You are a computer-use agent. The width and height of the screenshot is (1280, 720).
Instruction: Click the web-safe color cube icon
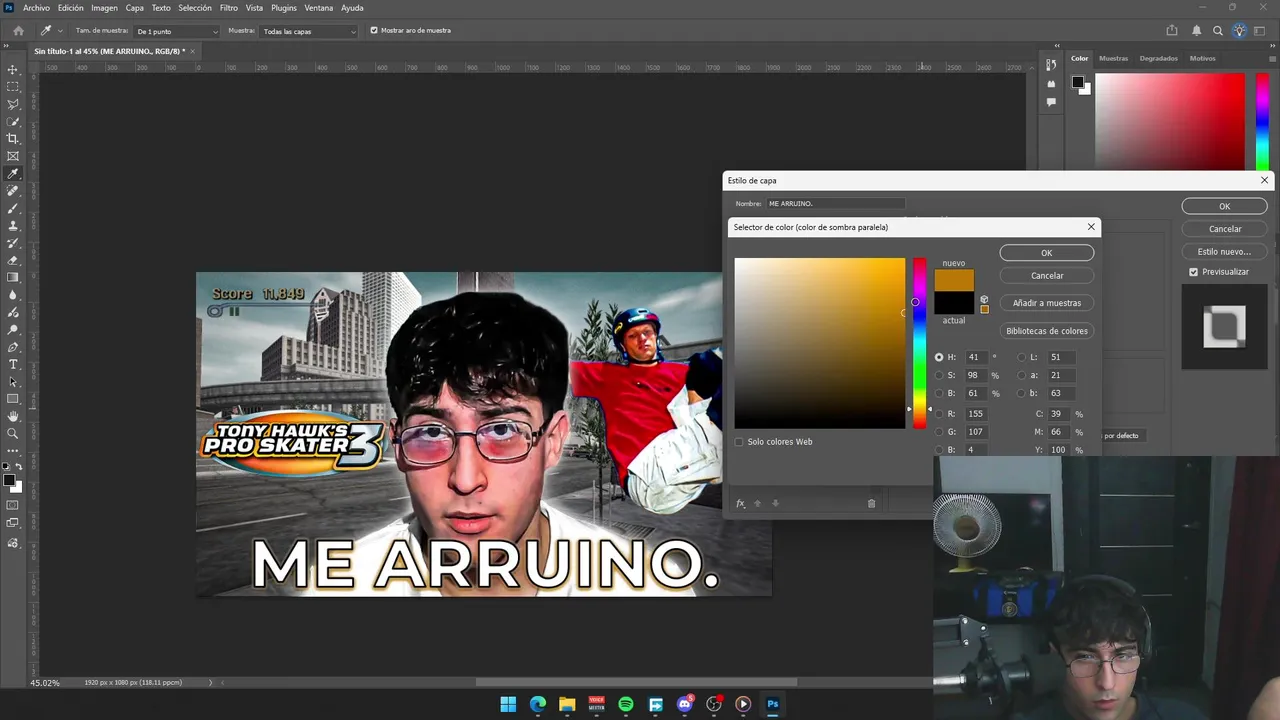[x=984, y=299]
